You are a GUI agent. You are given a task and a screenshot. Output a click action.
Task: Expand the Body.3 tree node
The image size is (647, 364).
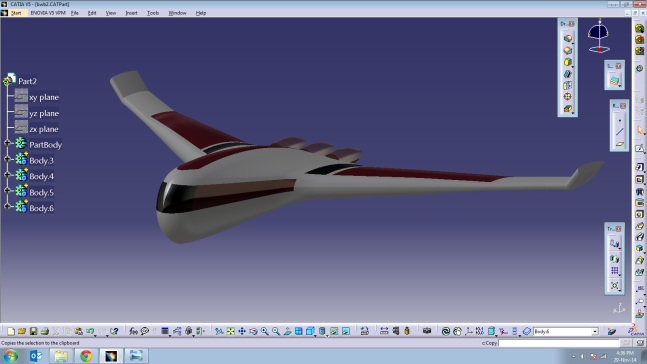(7, 159)
